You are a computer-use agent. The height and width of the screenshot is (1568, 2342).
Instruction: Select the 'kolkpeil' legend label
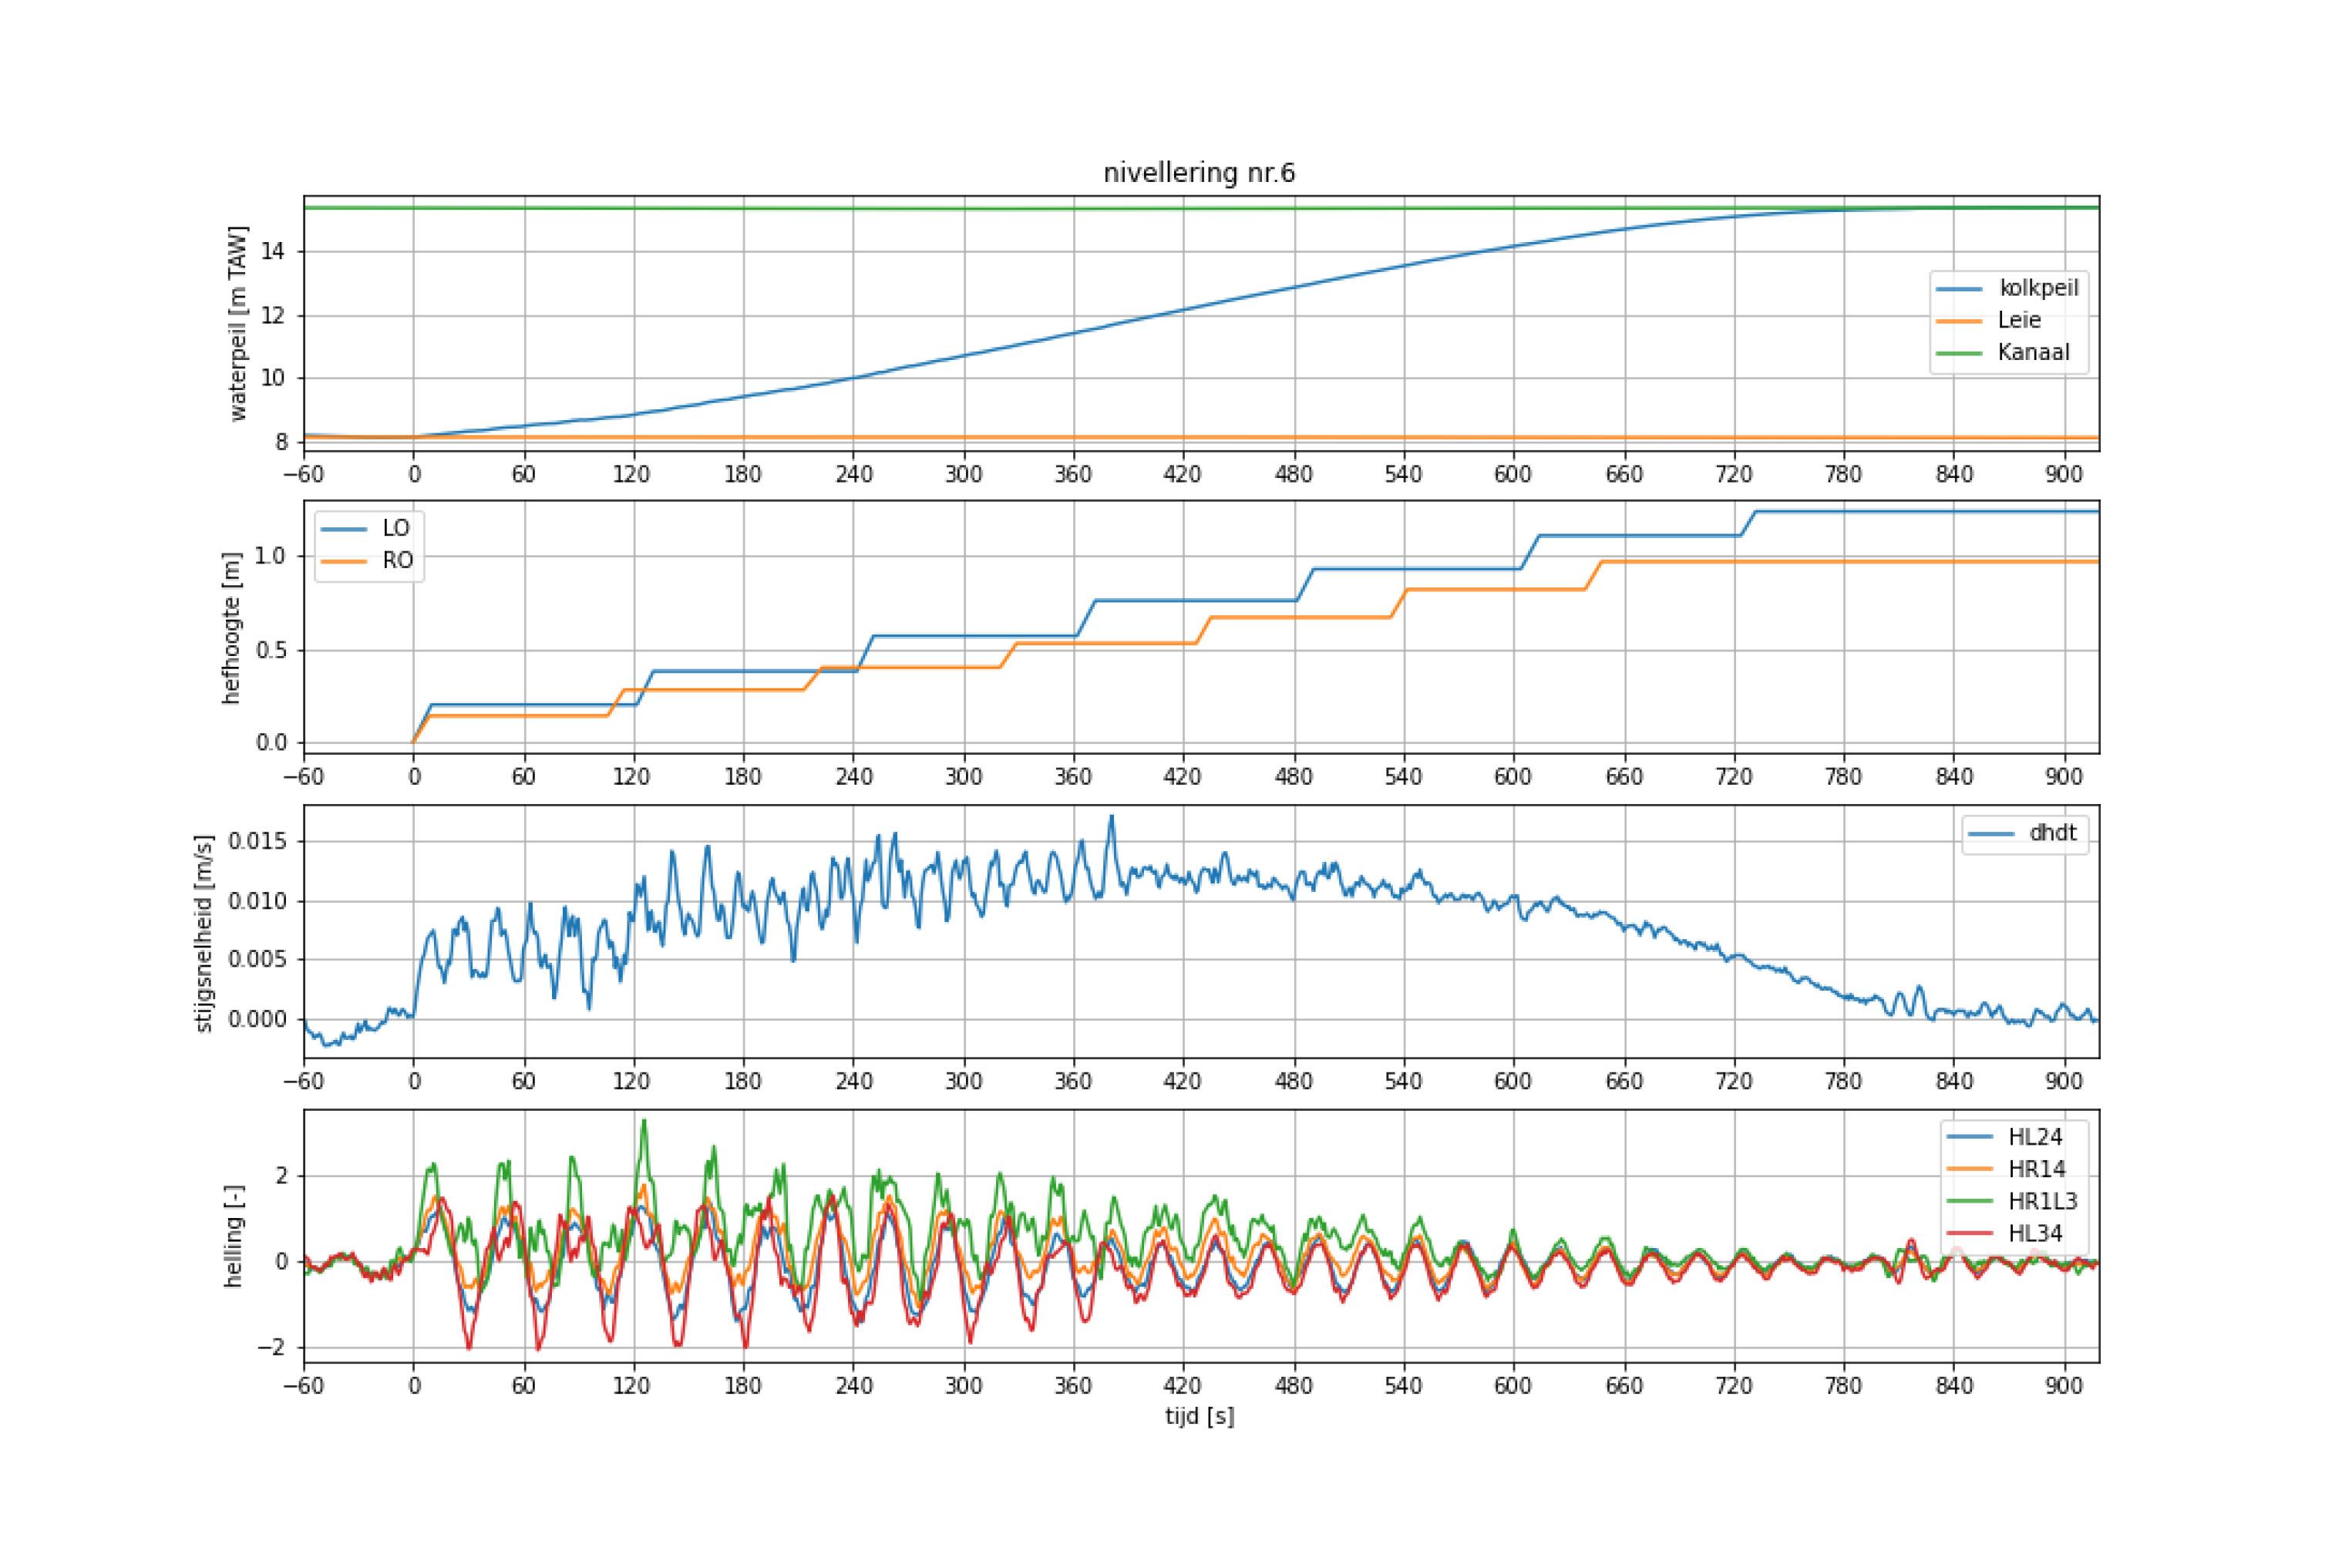click(2039, 288)
